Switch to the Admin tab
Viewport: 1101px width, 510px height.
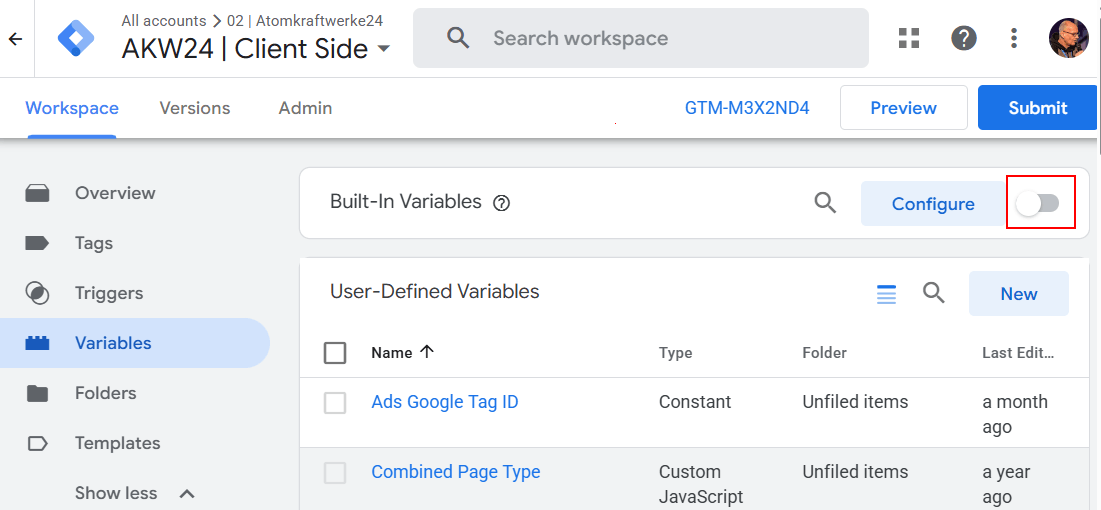pyautogui.click(x=305, y=108)
